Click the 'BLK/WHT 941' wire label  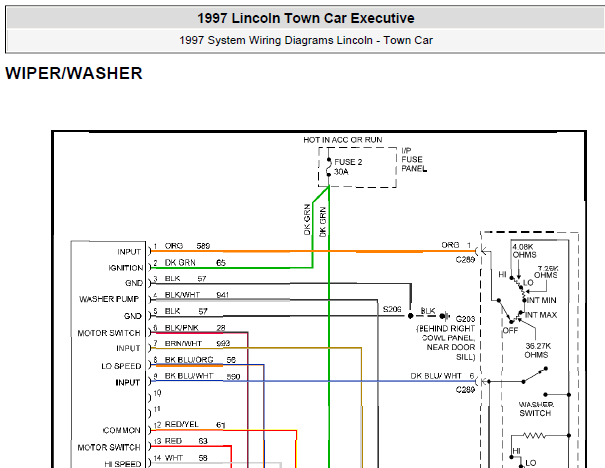click(197, 295)
